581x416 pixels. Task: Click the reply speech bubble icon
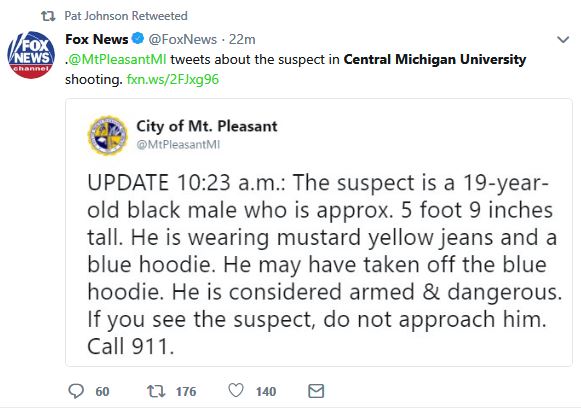click(x=76, y=391)
